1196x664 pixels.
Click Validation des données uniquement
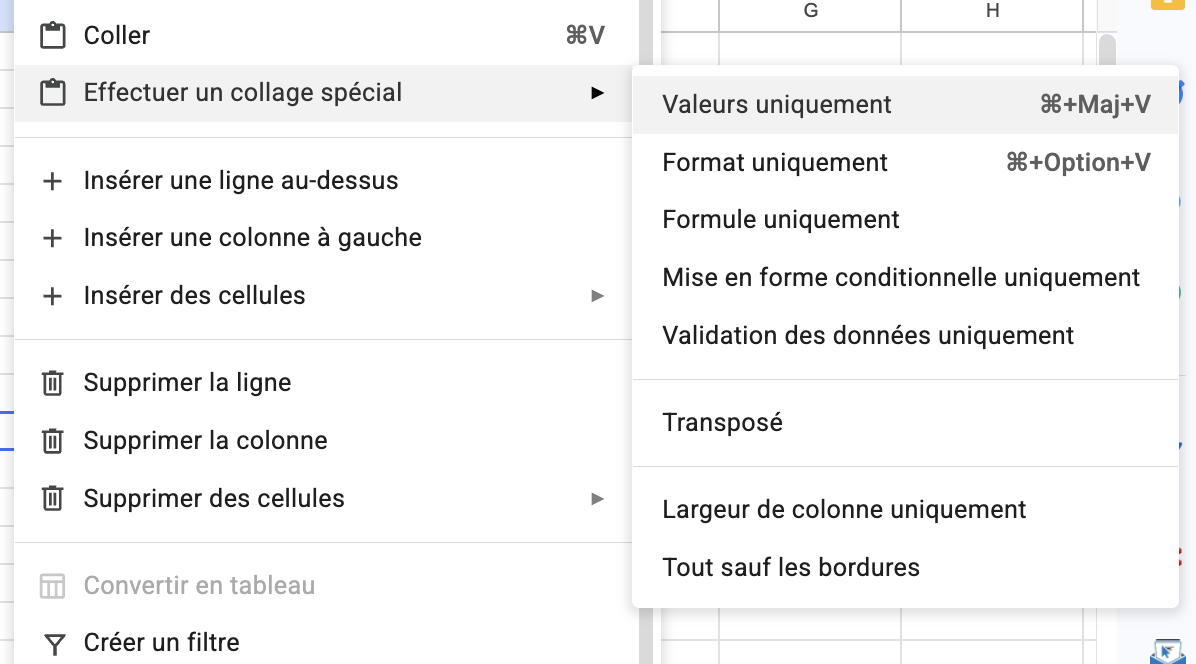[866, 335]
